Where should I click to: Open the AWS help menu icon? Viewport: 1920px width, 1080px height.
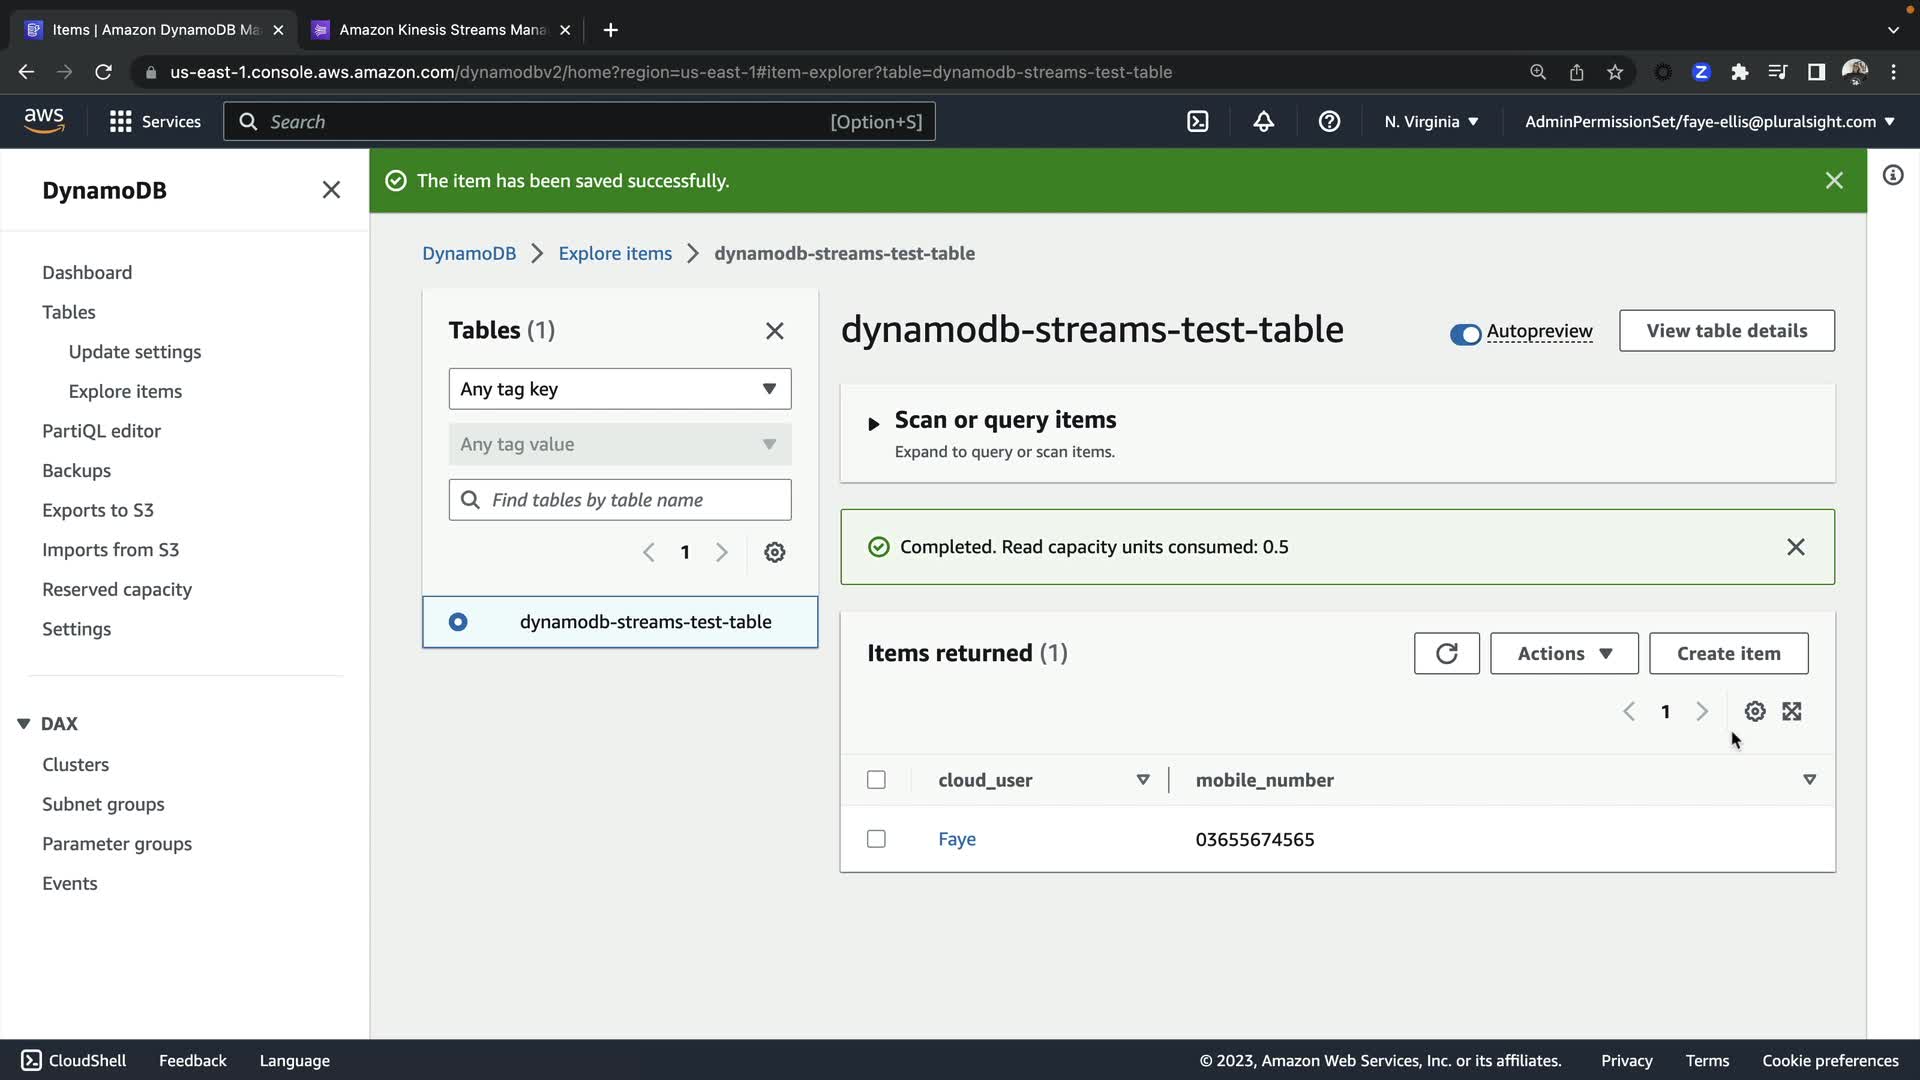point(1329,122)
